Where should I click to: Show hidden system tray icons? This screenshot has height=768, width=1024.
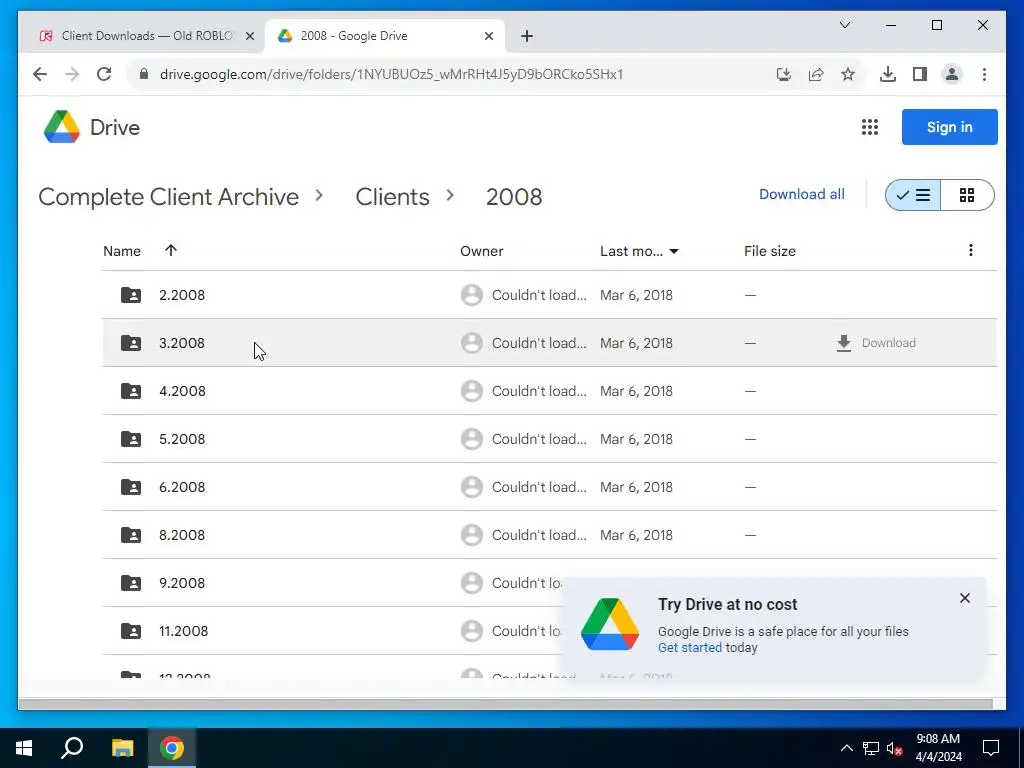(846, 748)
